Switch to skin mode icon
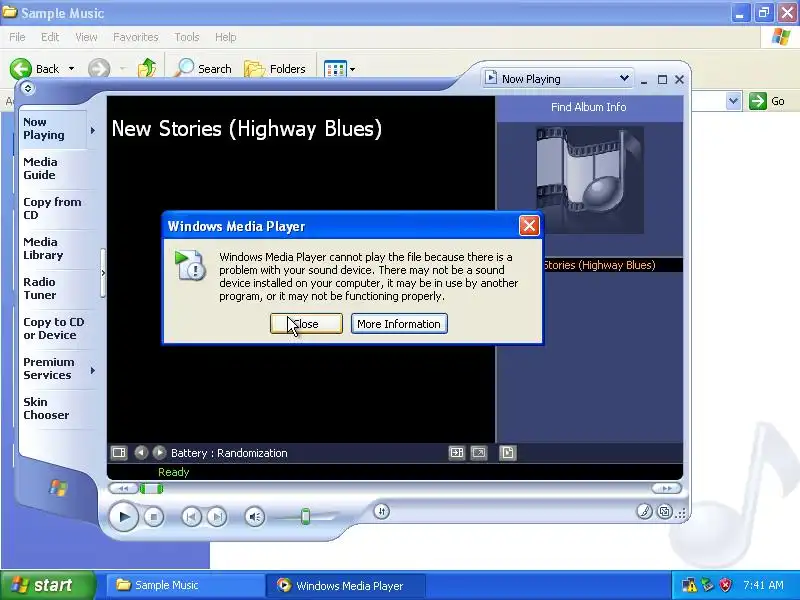 pyautogui.click(x=664, y=511)
